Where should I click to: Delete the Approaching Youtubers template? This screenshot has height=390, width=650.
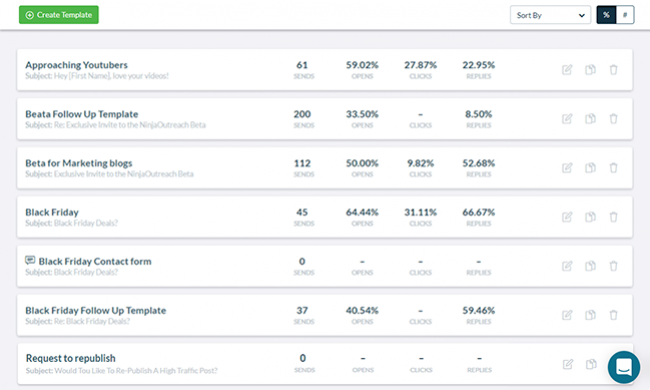coord(614,70)
